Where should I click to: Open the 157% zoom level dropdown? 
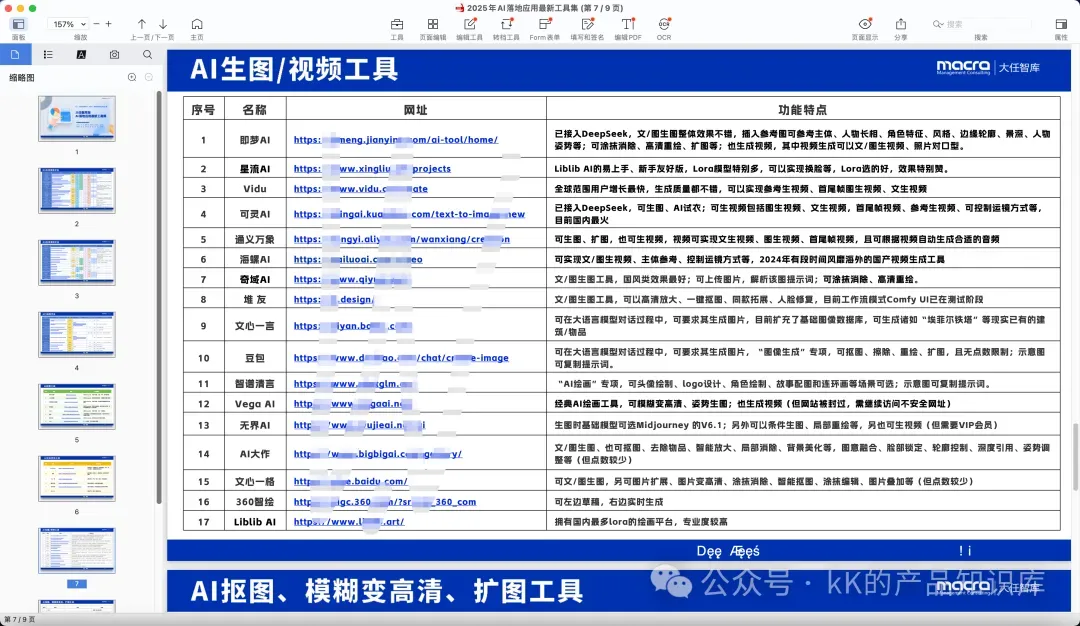pyautogui.click(x=69, y=24)
